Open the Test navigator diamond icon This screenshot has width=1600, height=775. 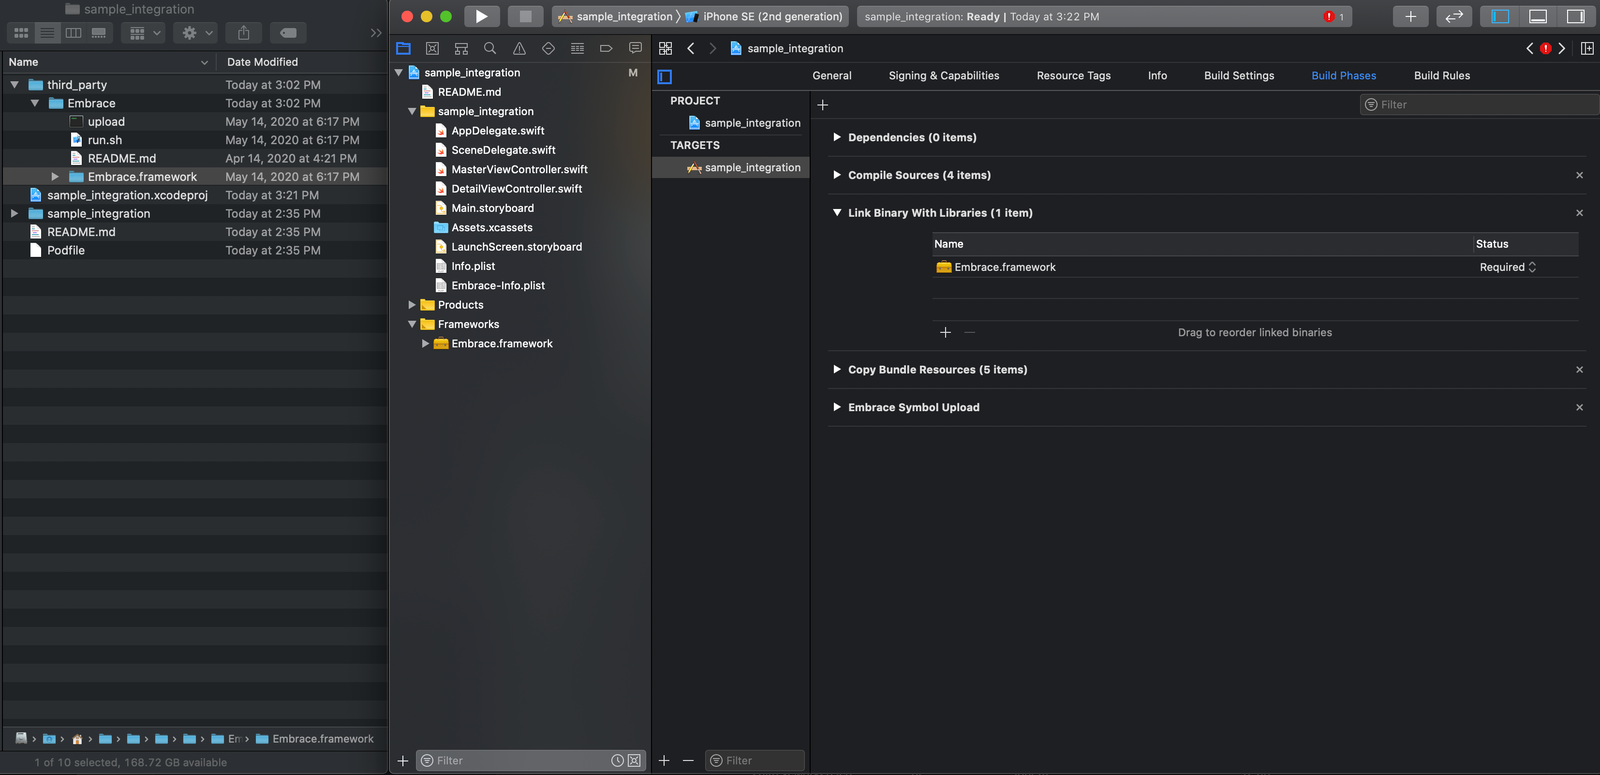pyautogui.click(x=548, y=48)
